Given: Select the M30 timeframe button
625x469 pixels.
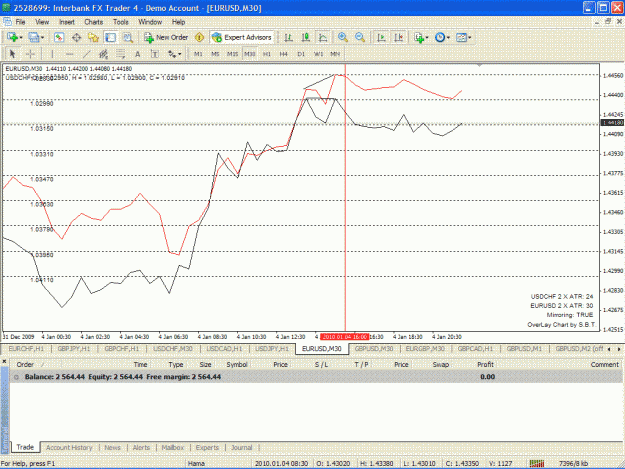Looking at the screenshot, I should pos(250,54).
